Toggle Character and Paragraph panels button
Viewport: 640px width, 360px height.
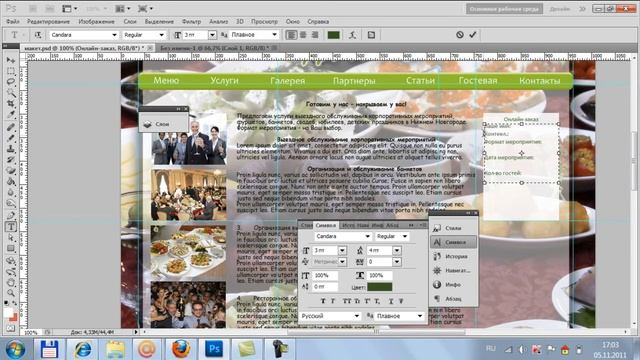tap(371, 35)
